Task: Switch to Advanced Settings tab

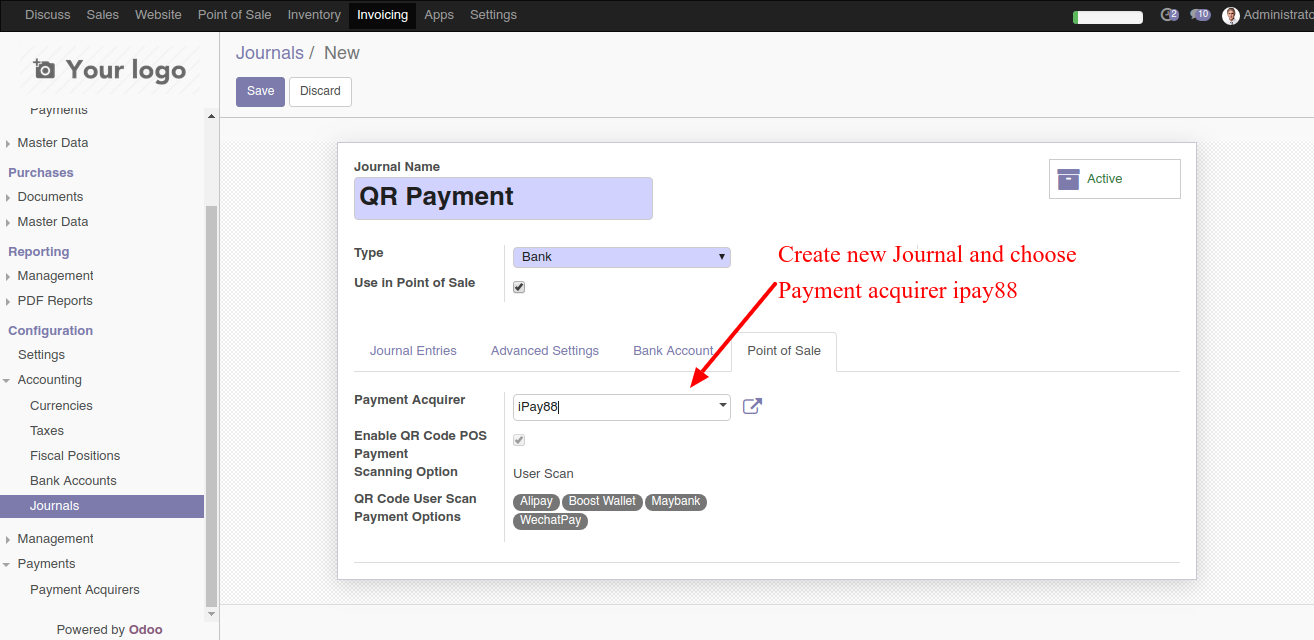Action: (545, 351)
